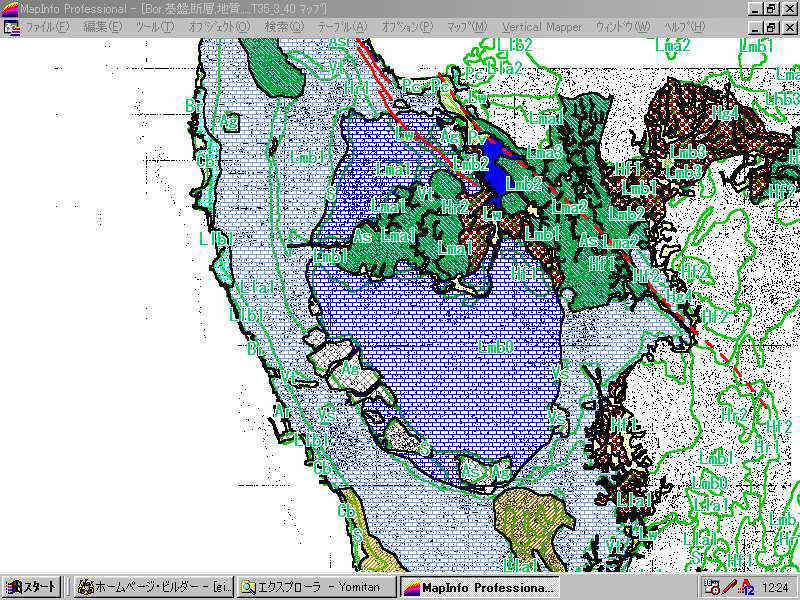
Task: Open the ファイル(F) menu
Action: (x=47, y=27)
